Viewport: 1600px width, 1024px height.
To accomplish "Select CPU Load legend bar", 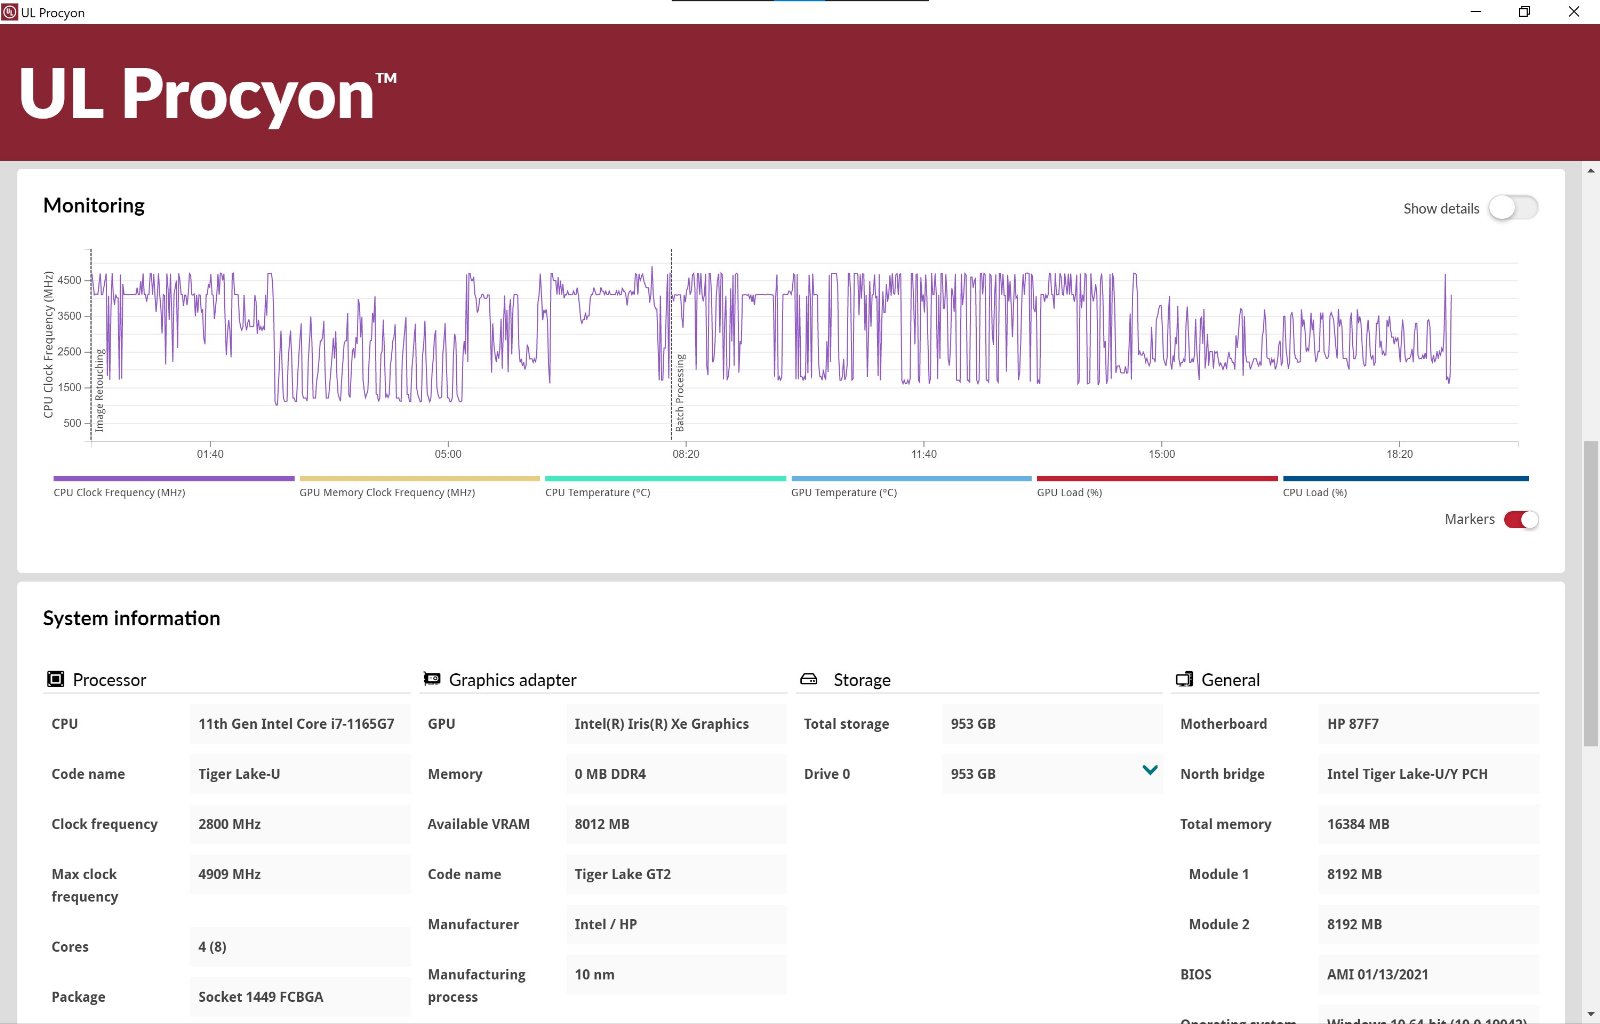I will pyautogui.click(x=1406, y=479).
